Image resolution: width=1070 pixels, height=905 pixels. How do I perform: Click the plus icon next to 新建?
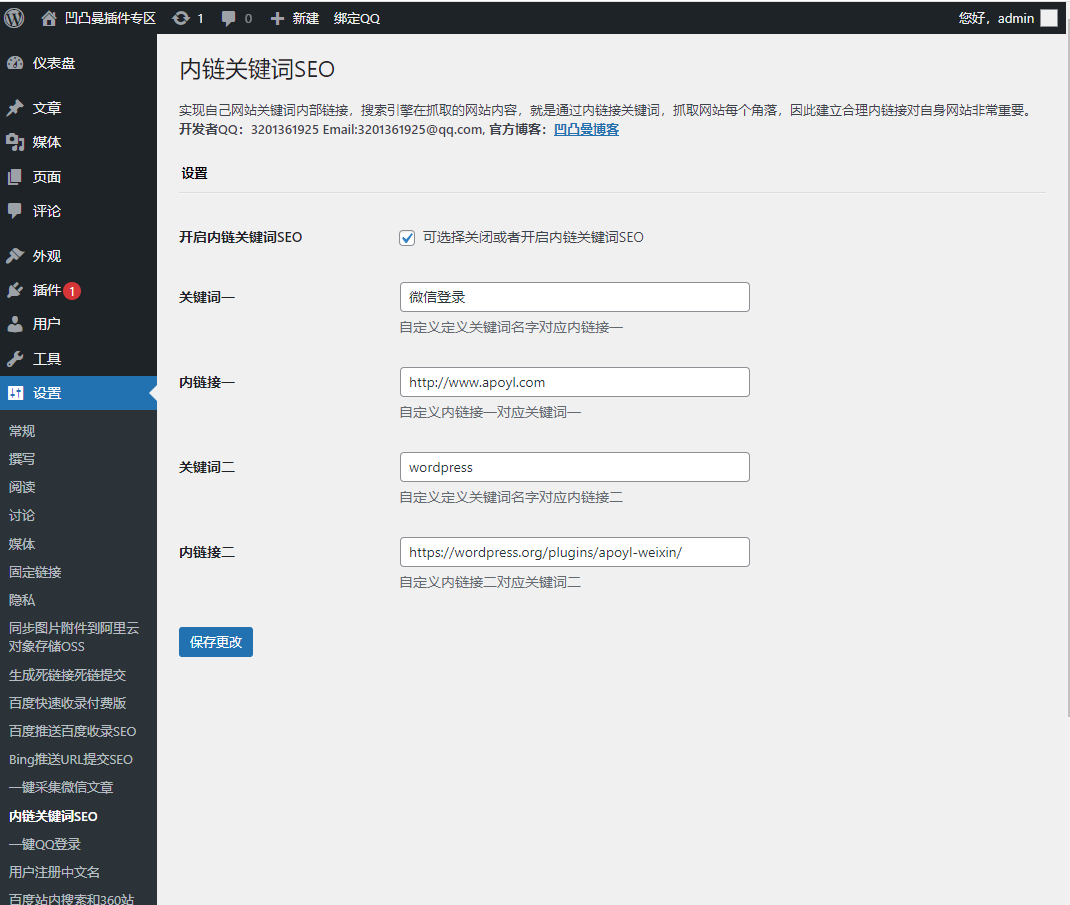click(277, 18)
